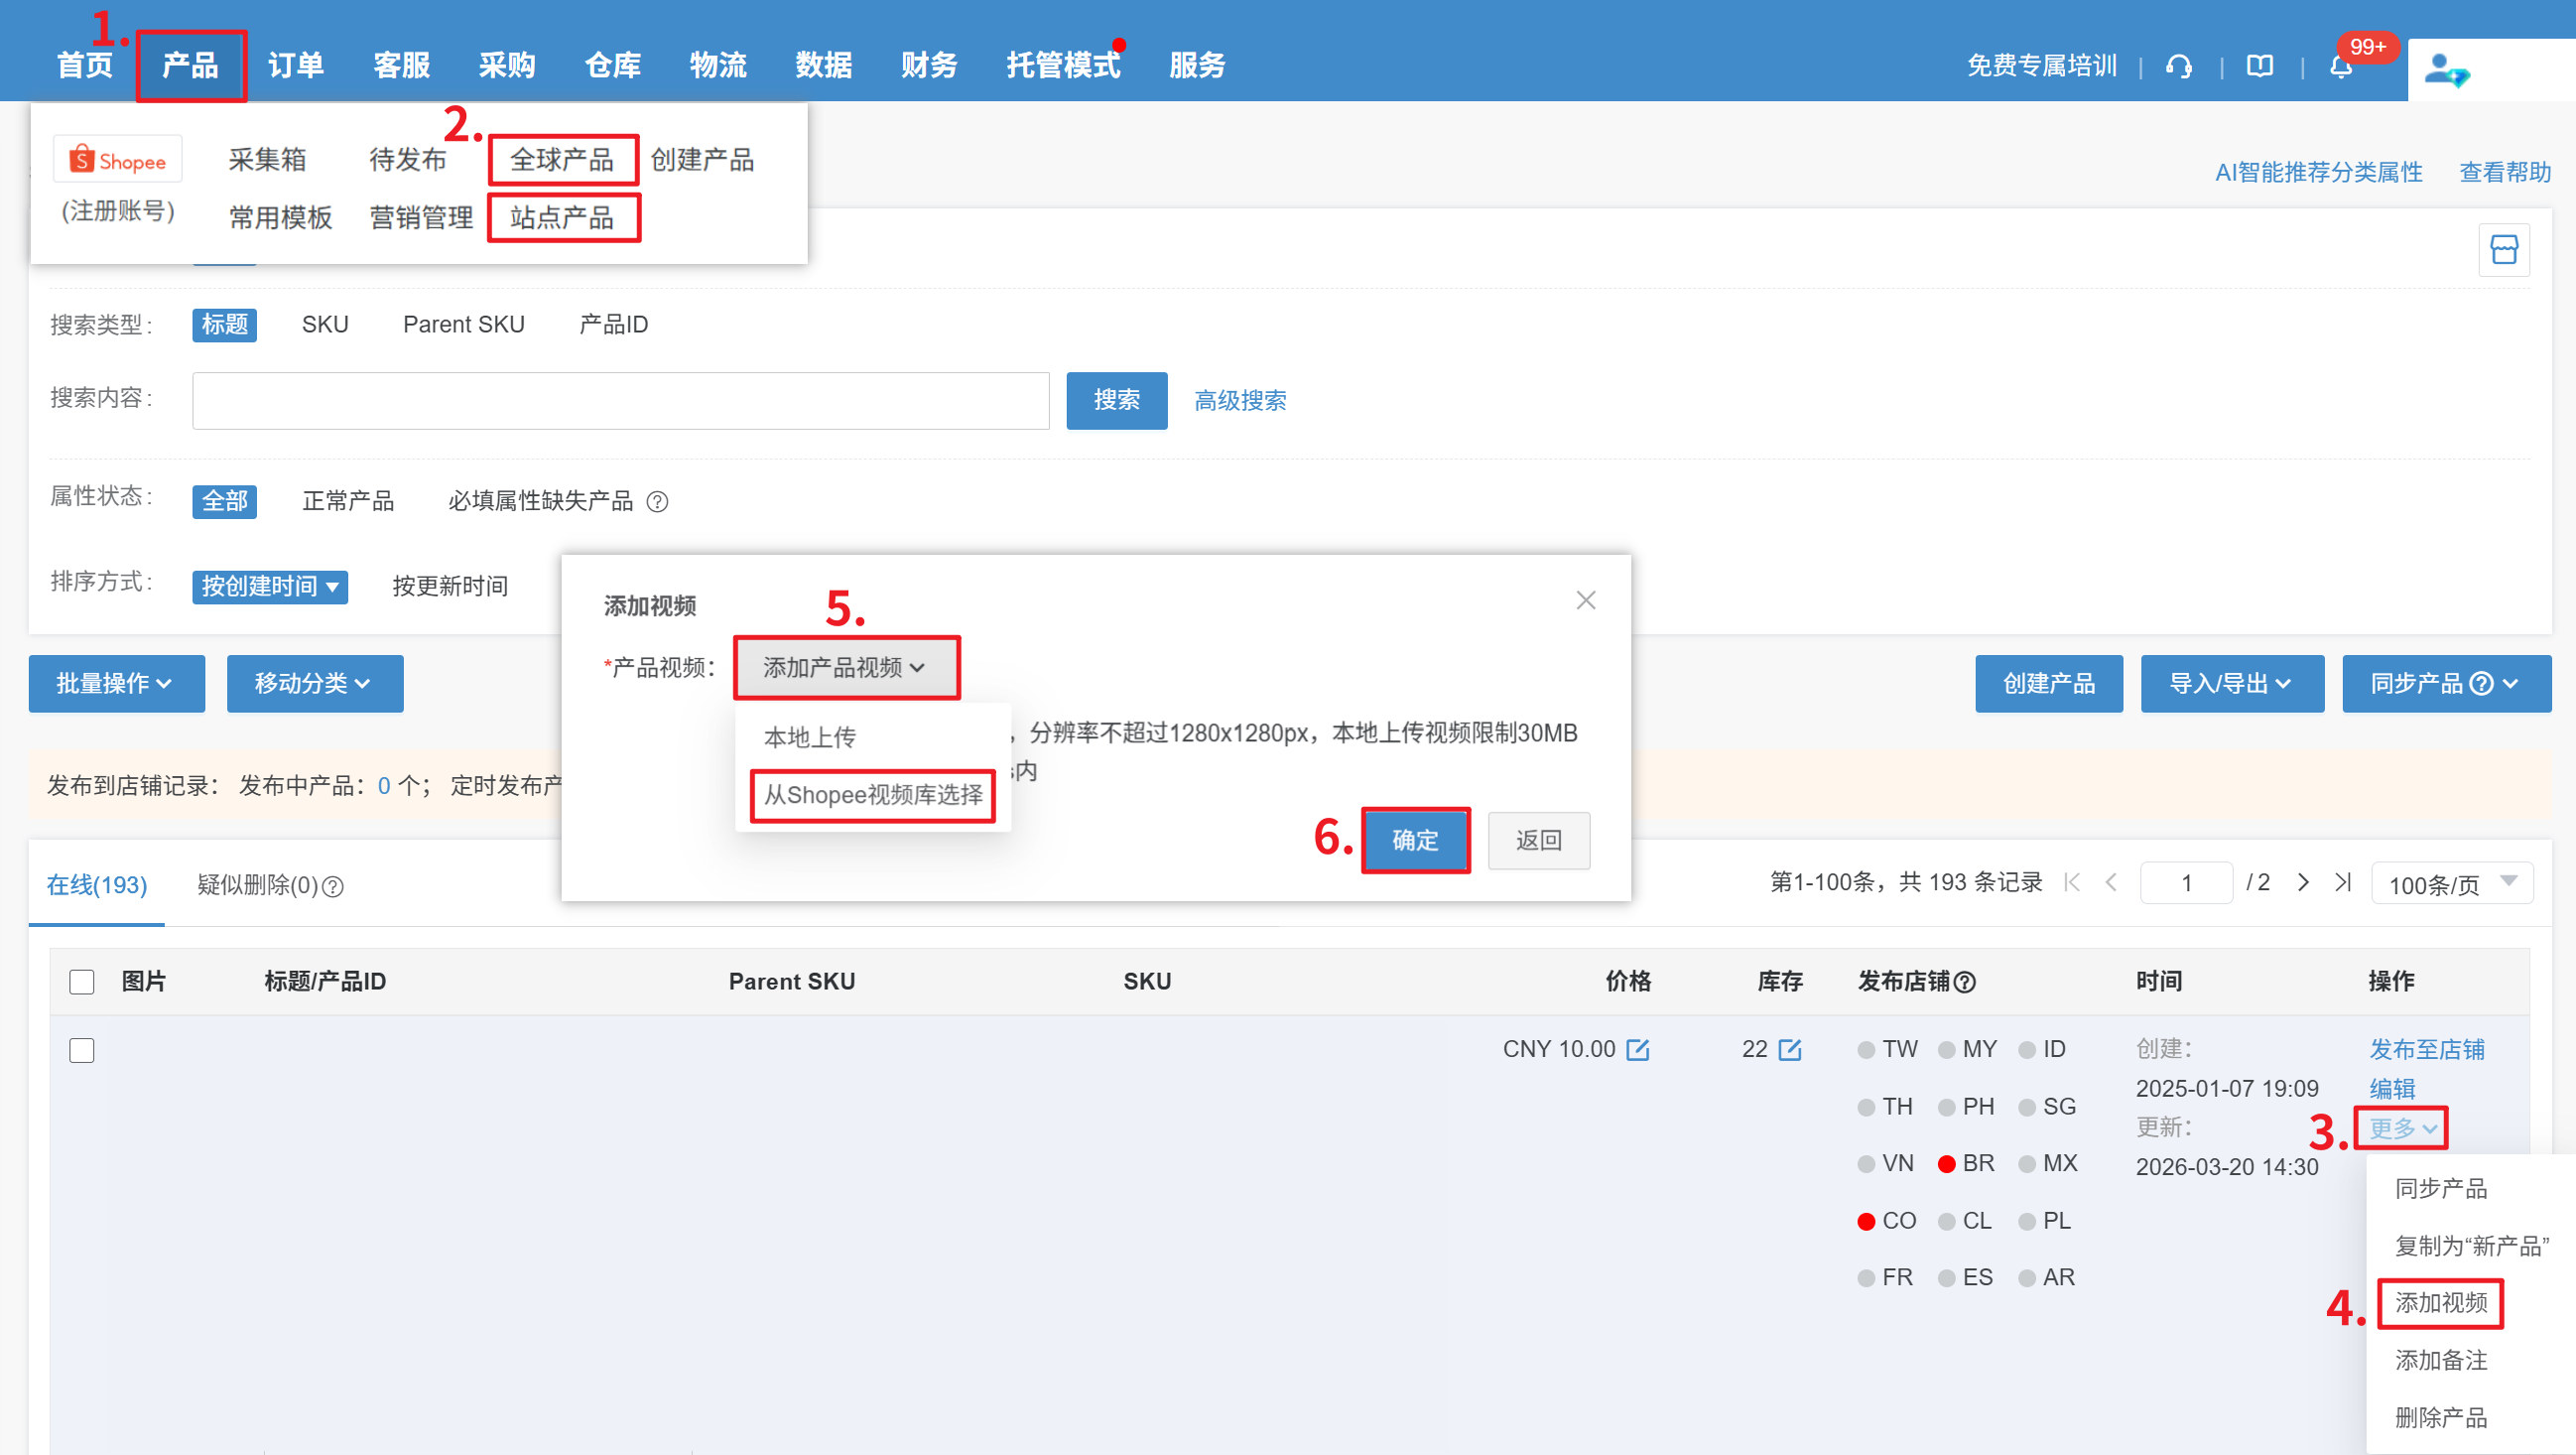Expand the 批量操作 dropdown
The image size is (2576, 1455).
pos(116,683)
